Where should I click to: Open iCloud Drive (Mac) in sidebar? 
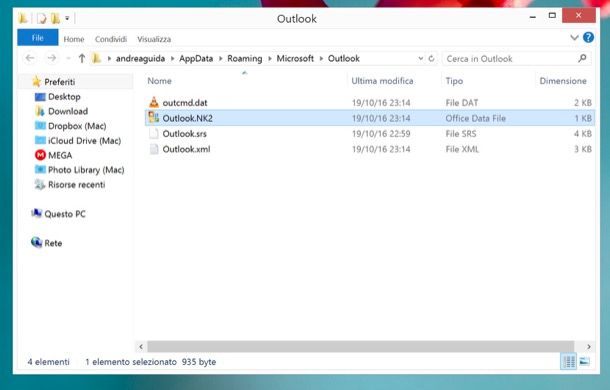(84, 141)
